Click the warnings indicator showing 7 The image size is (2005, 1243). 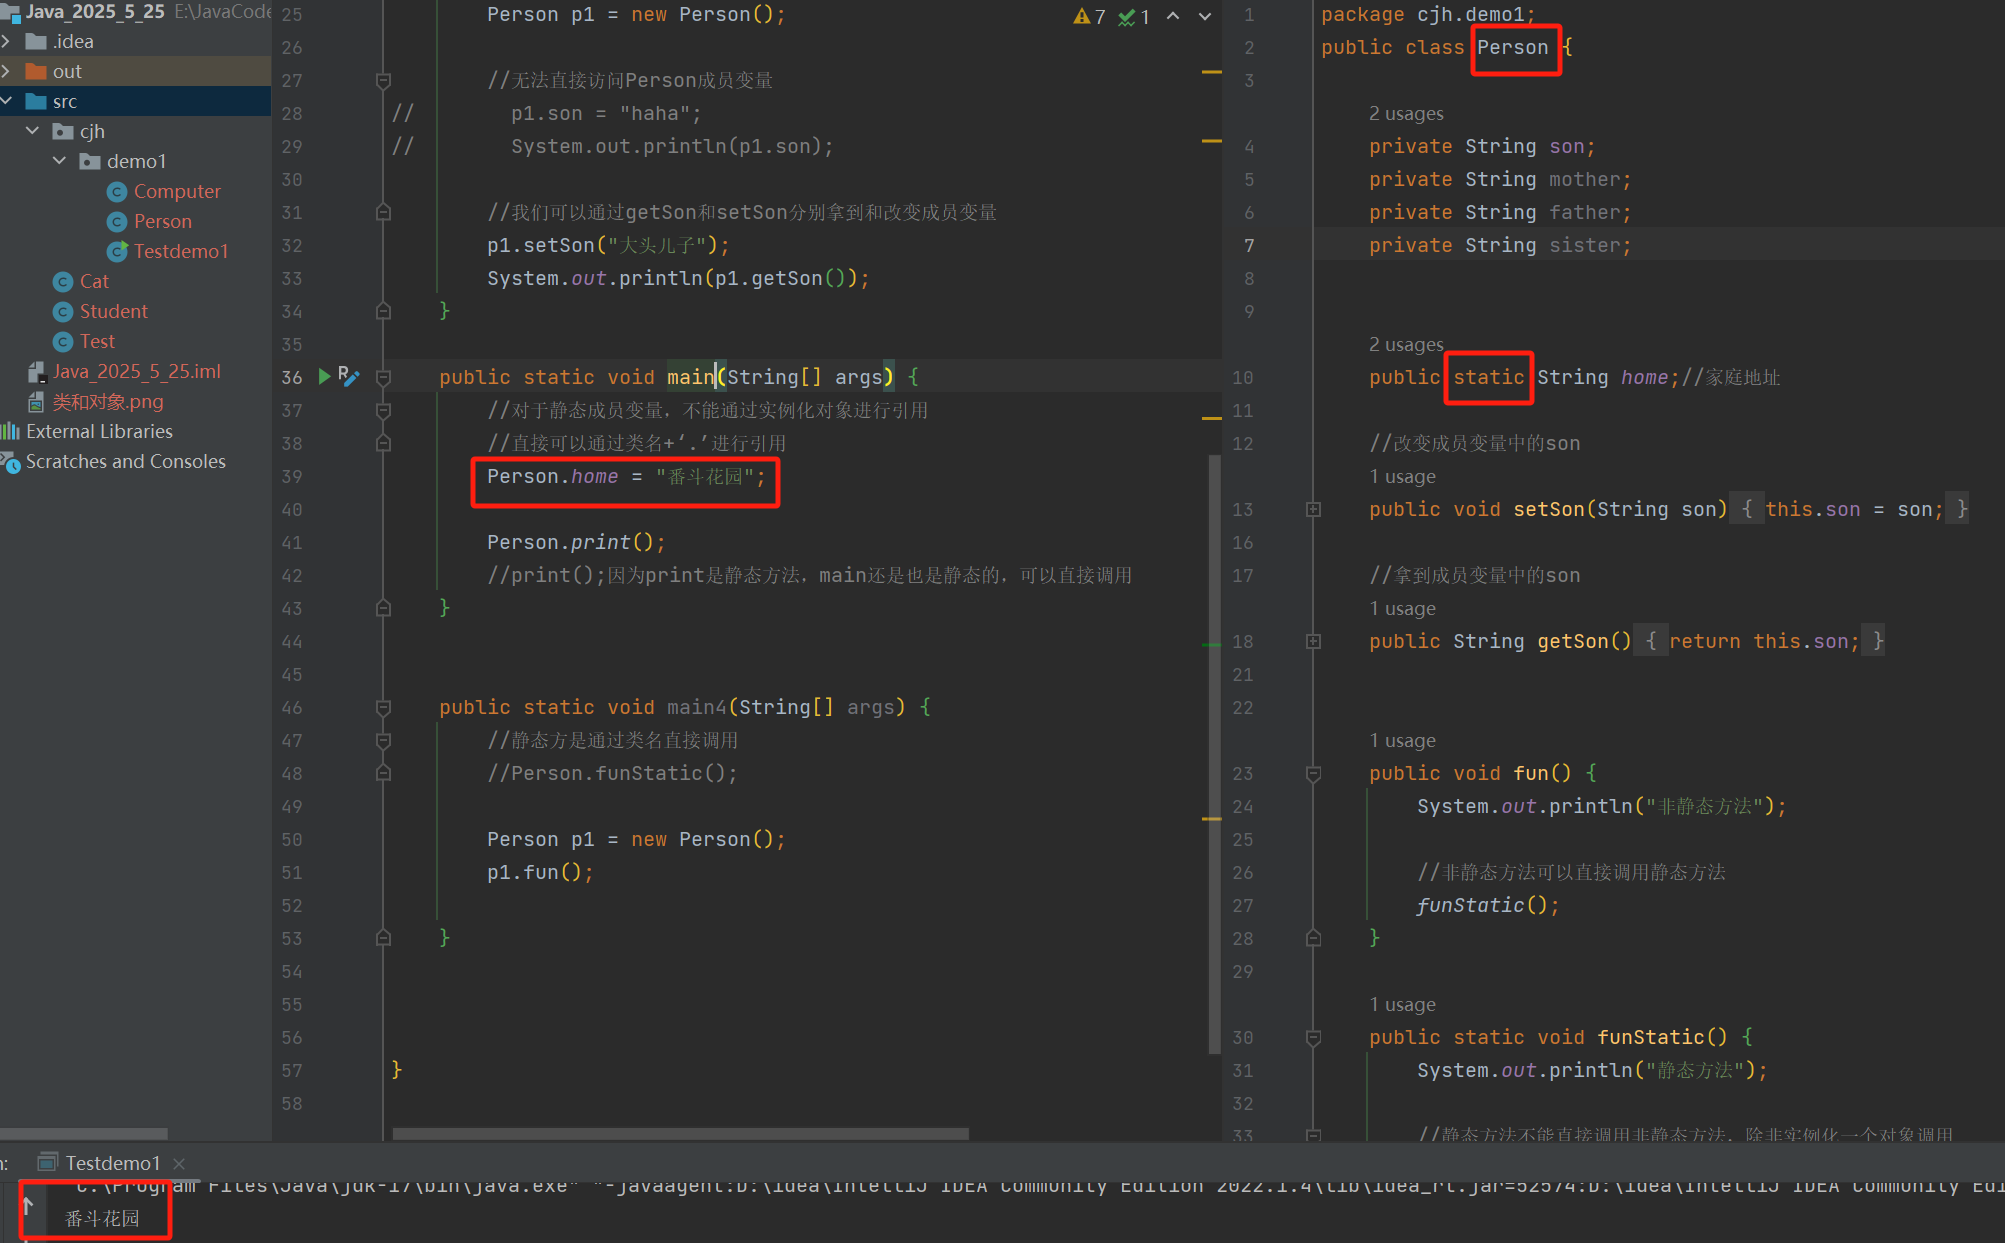[x=1089, y=16]
